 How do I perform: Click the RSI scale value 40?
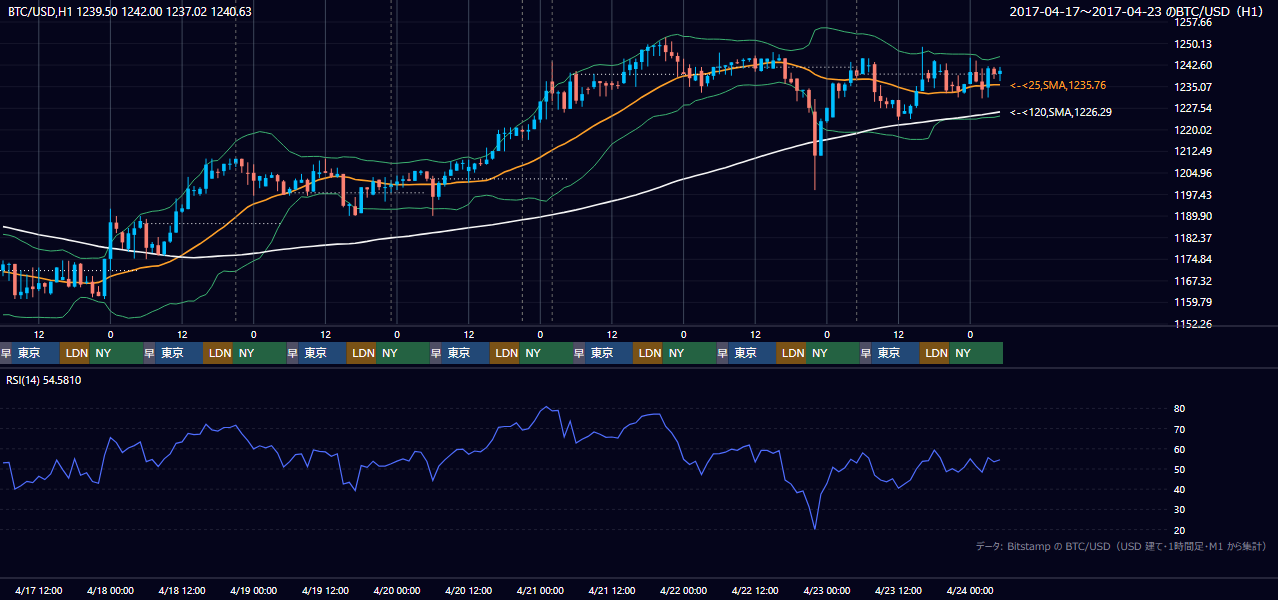click(x=1180, y=489)
